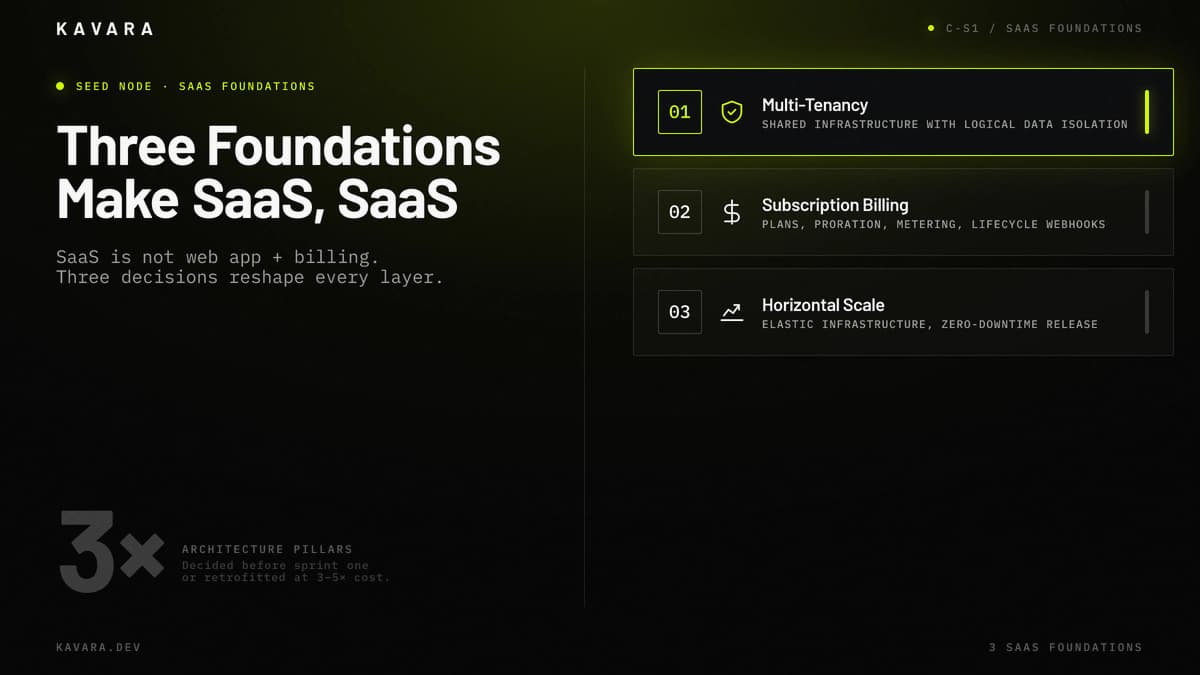Click 'PLANS, PRORATION, METERING, LIFECYCLE WEBHOOKS' subtitle

click(934, 225)
